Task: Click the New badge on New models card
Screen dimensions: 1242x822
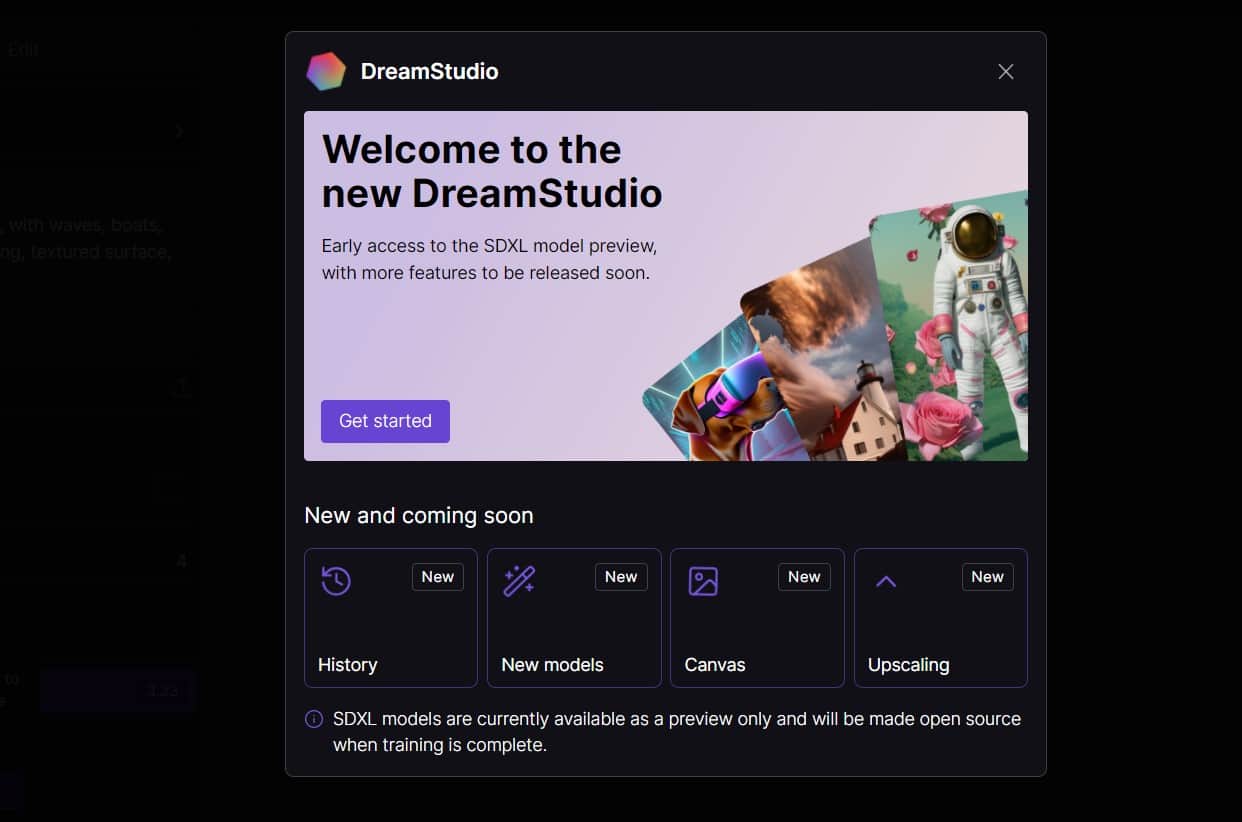Action: pyautogui.click(x=621, y=577)
